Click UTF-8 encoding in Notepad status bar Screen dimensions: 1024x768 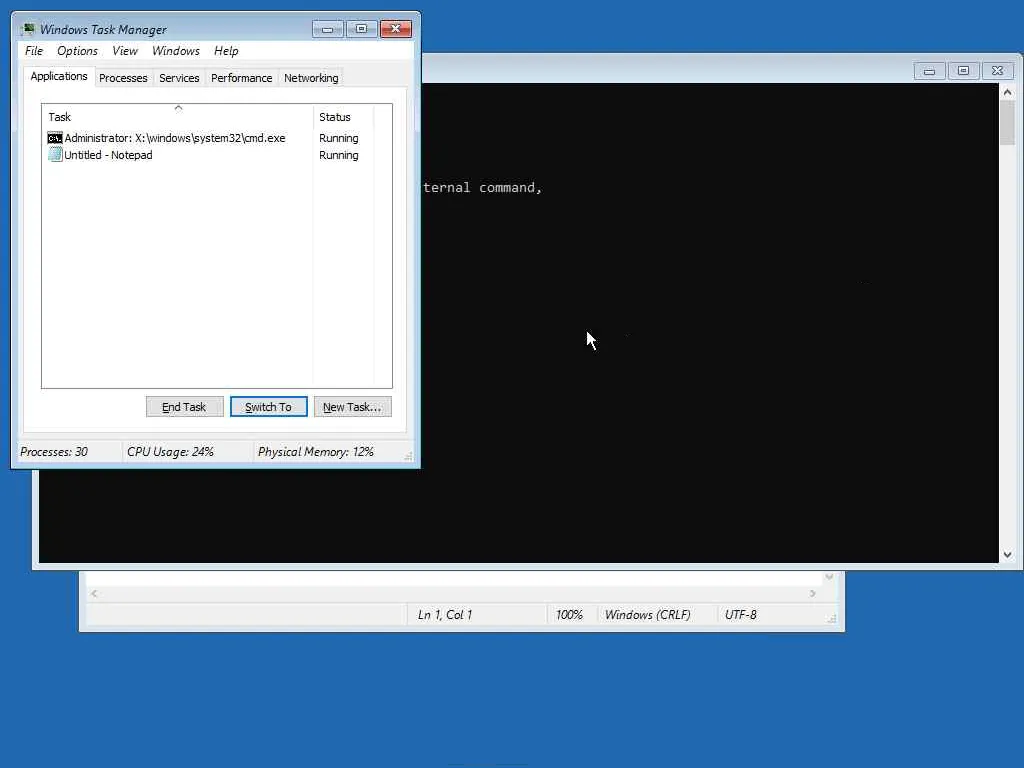[741, 615]
